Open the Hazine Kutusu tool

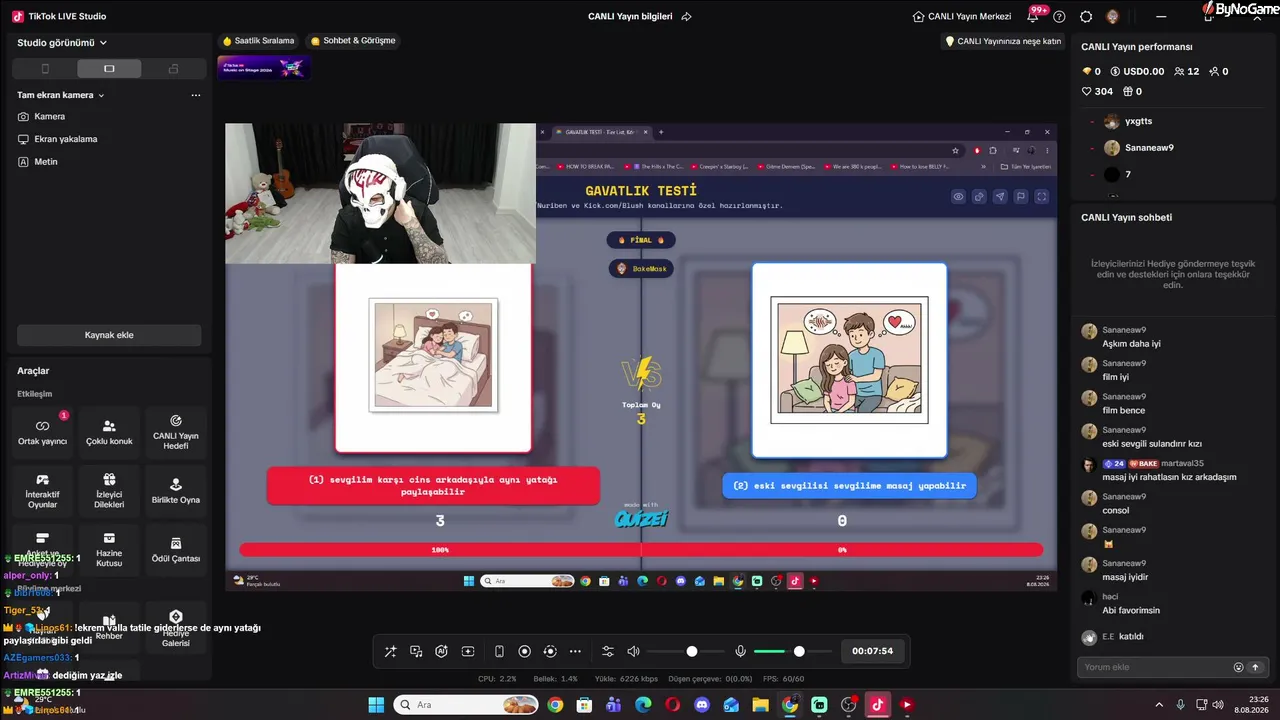[109, 550]
